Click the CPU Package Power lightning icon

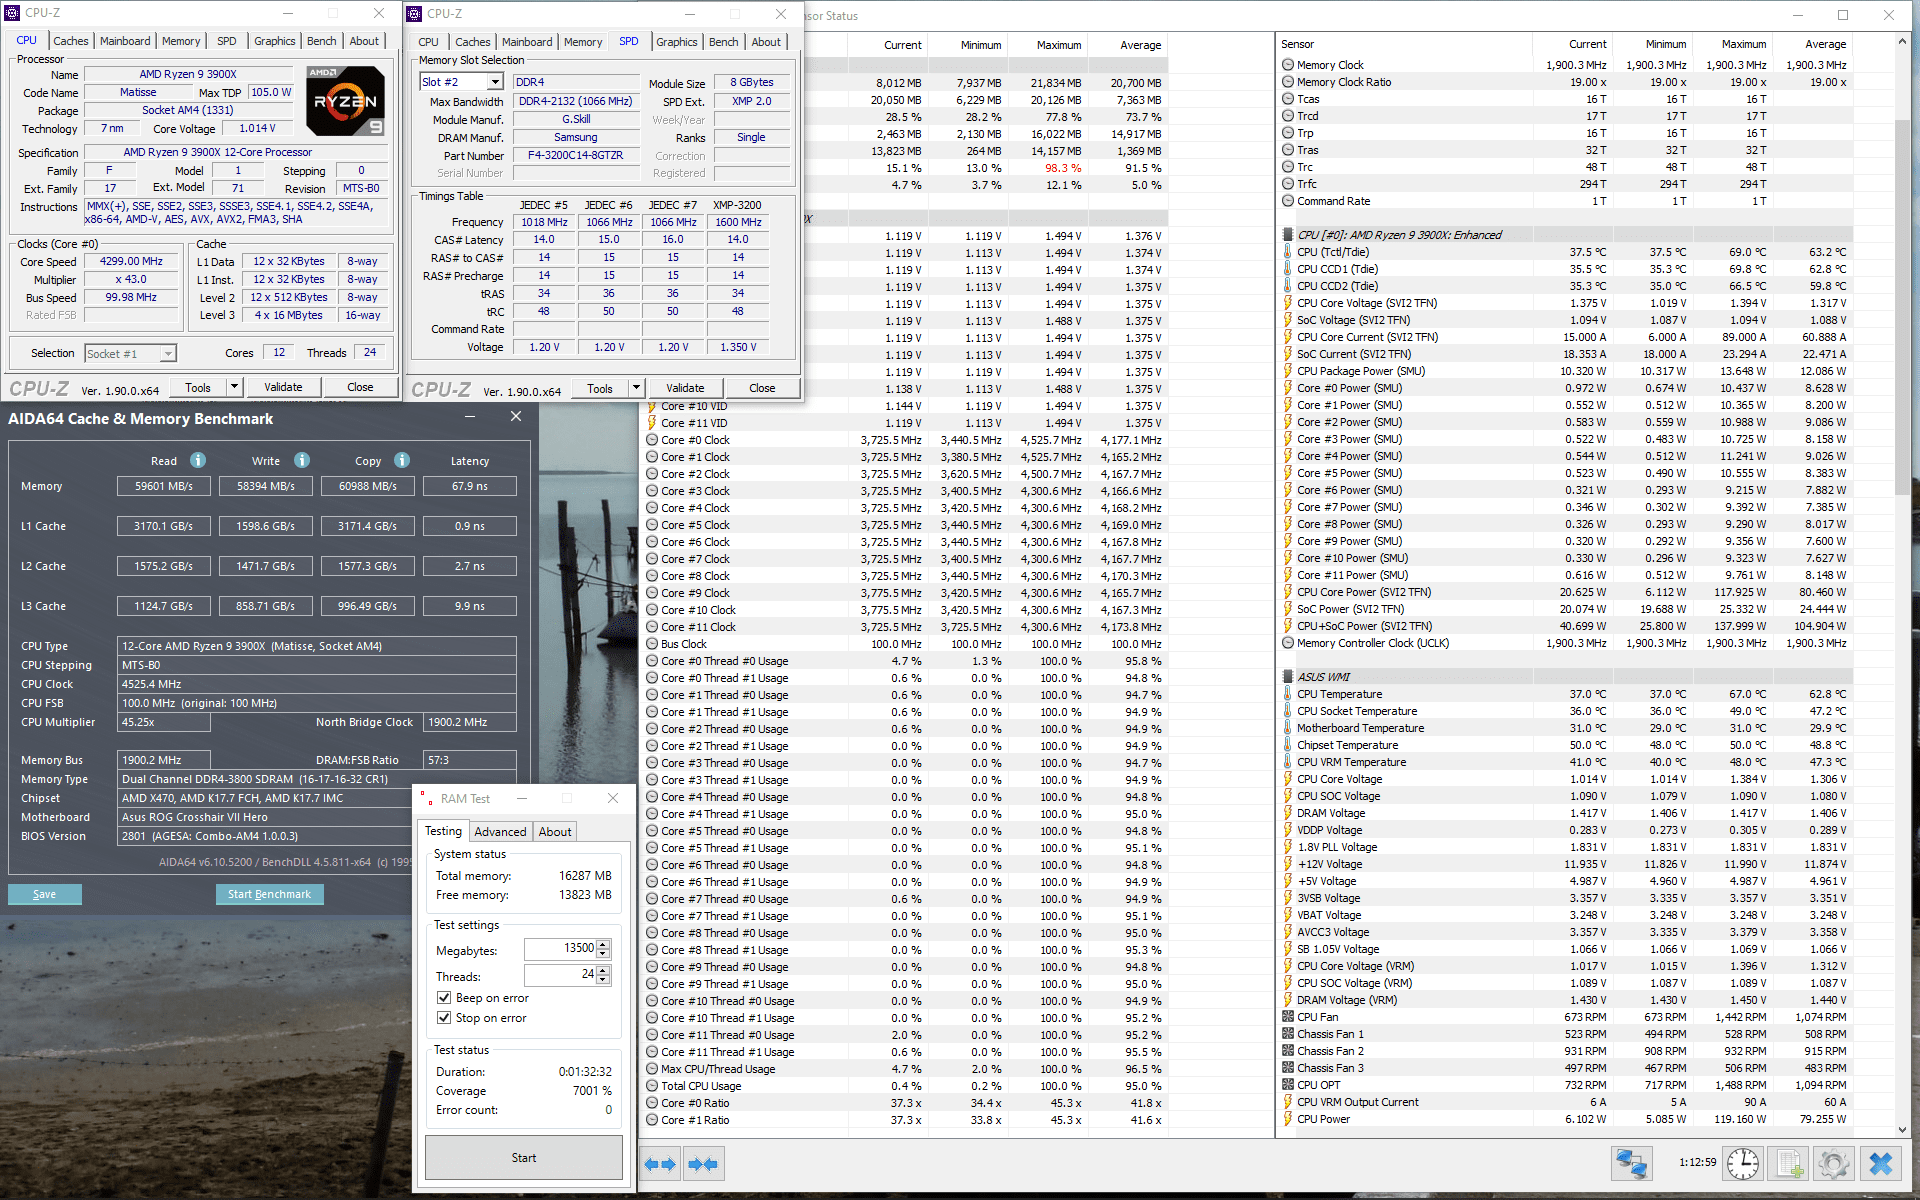point(1288,371)
